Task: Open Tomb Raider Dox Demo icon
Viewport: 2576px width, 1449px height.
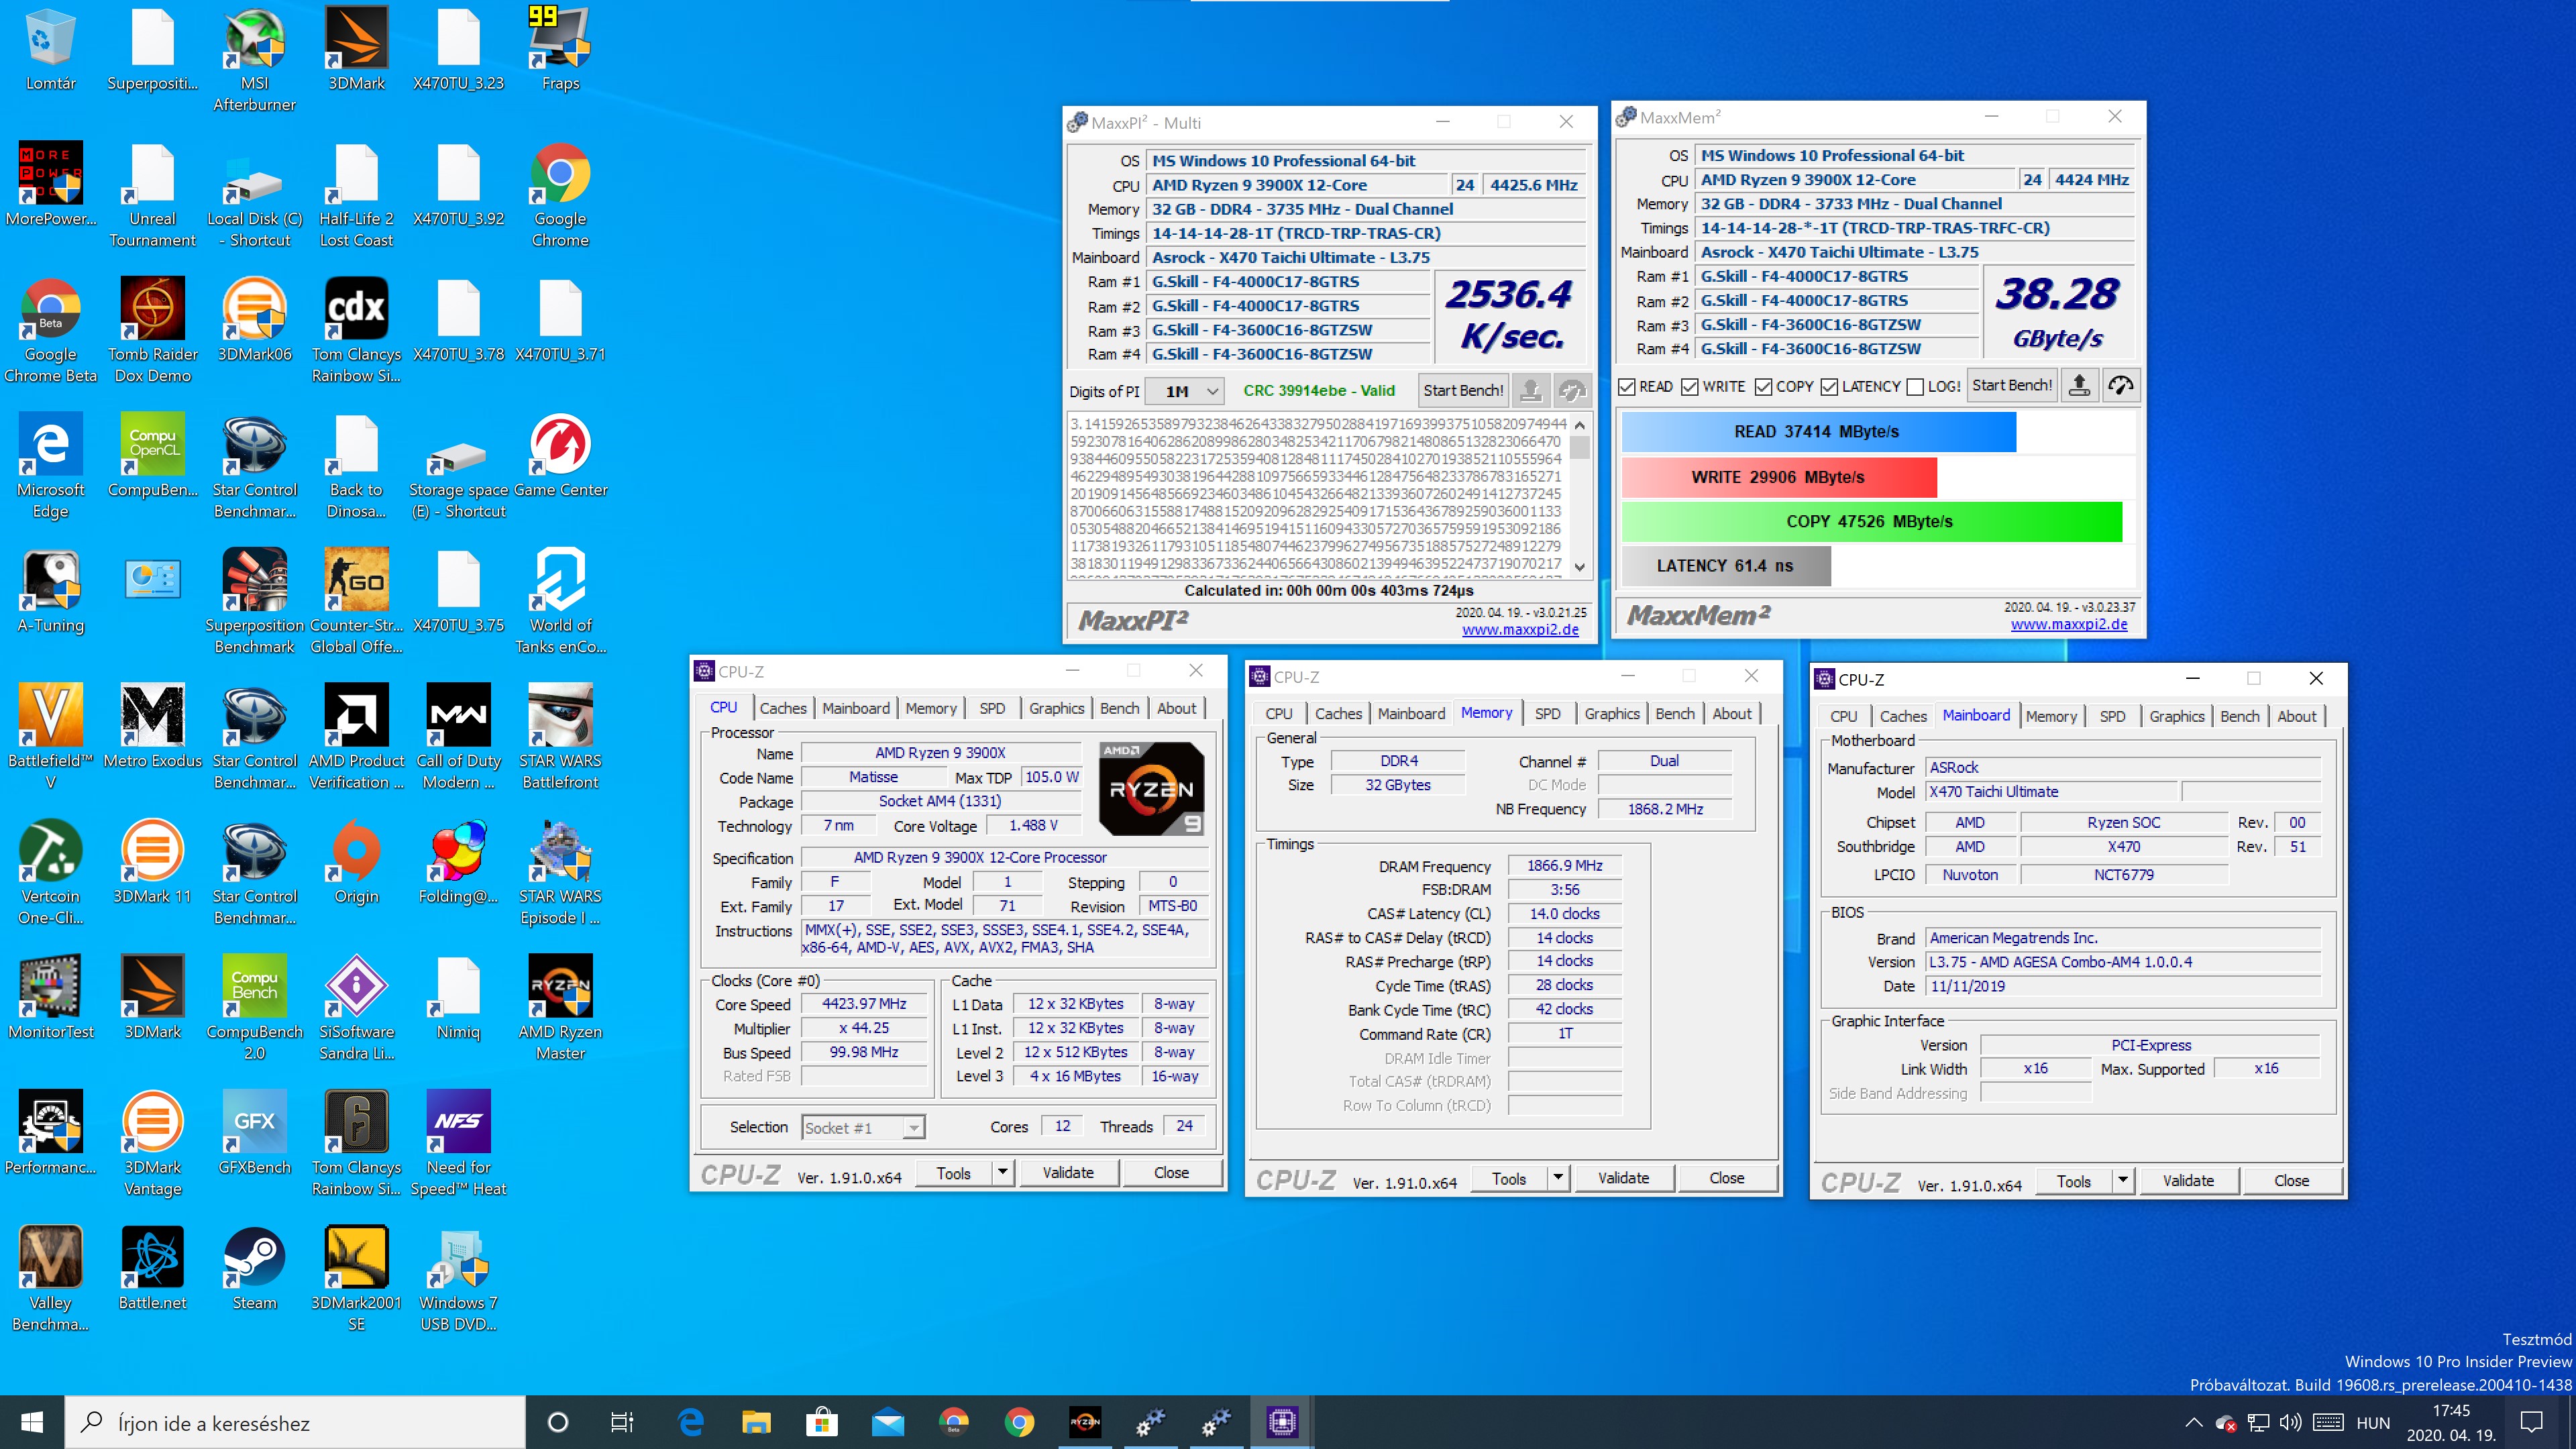Action: point(152,331)
